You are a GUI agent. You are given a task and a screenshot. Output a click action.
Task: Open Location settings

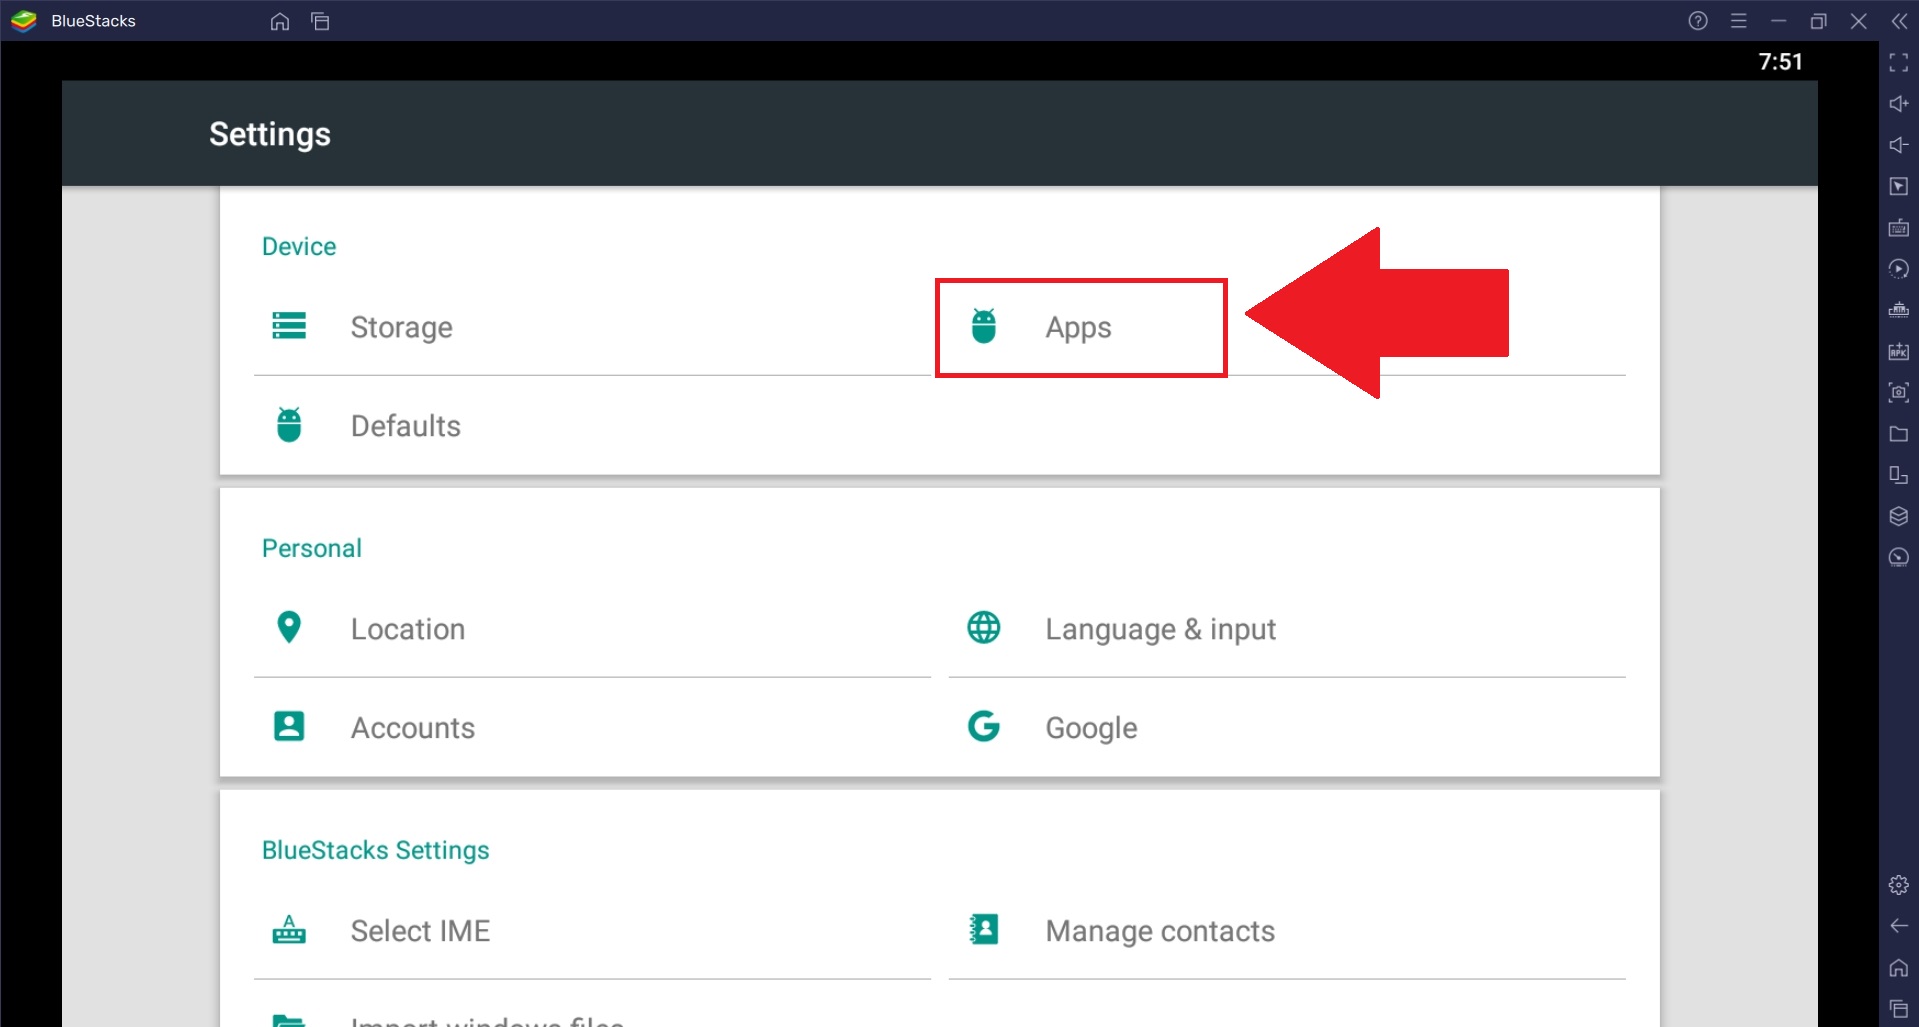coord(592,629)
